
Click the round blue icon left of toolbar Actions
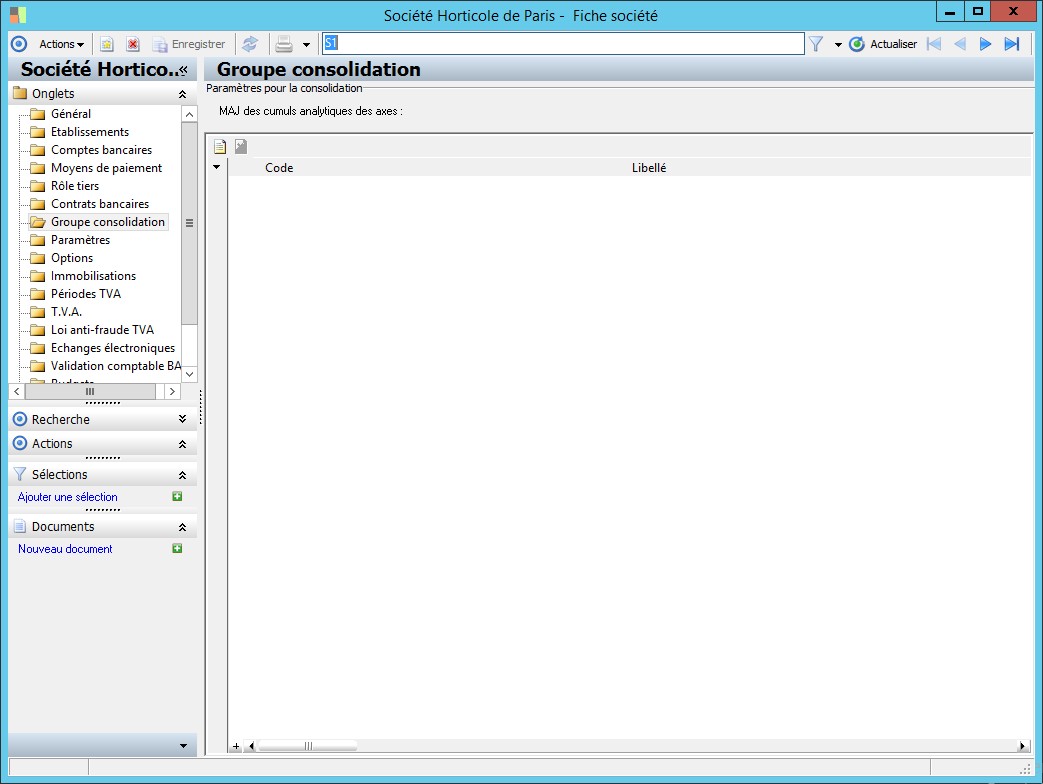coord(19,44)
